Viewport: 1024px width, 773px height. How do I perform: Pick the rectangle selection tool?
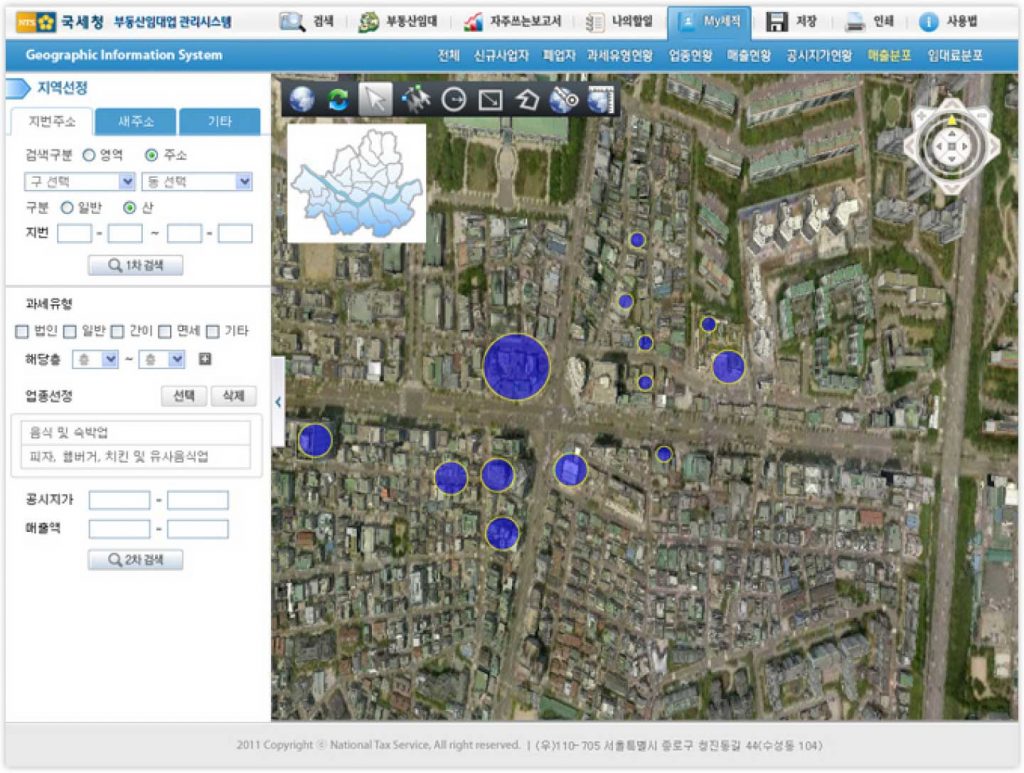pos(490,99)
